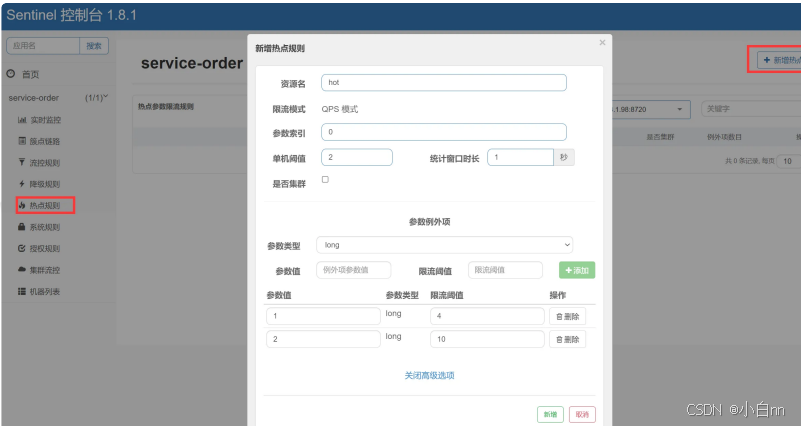Delete the exception row with value 1
This screenshot has height=426, width=801.
pos(568,316)
